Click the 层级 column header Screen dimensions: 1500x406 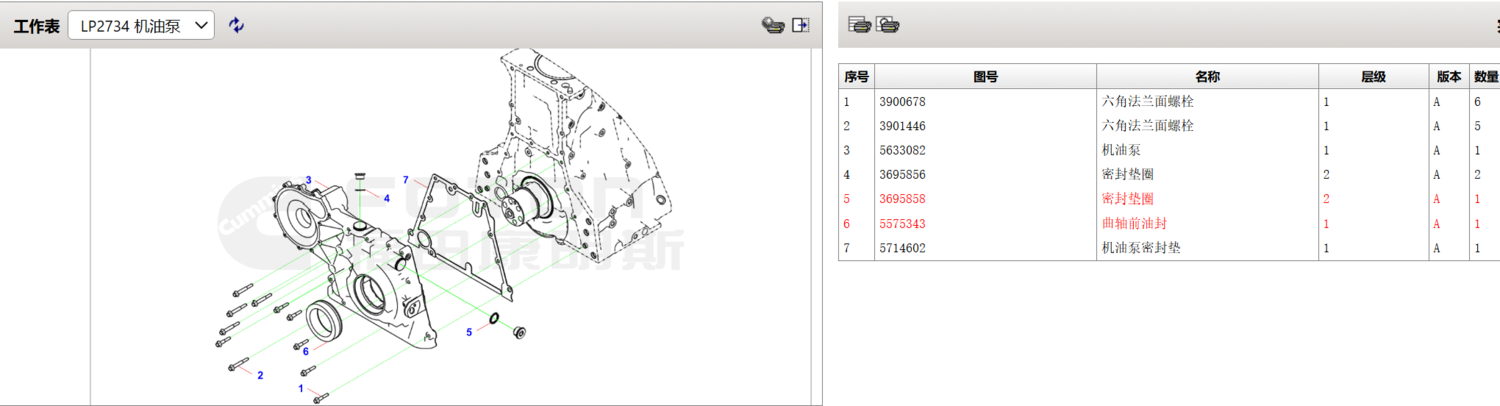pyautogui.click(x=1373, y=77)
